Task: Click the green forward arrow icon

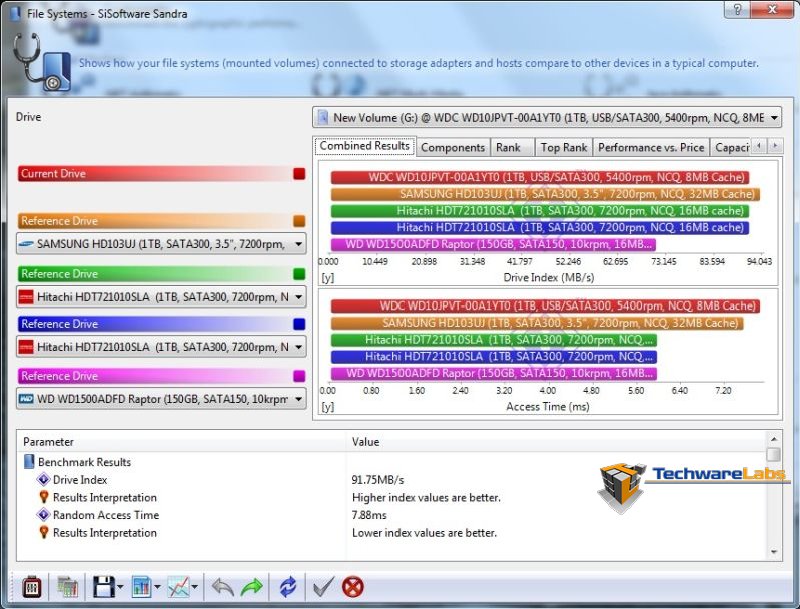Action: pos(252,587)
